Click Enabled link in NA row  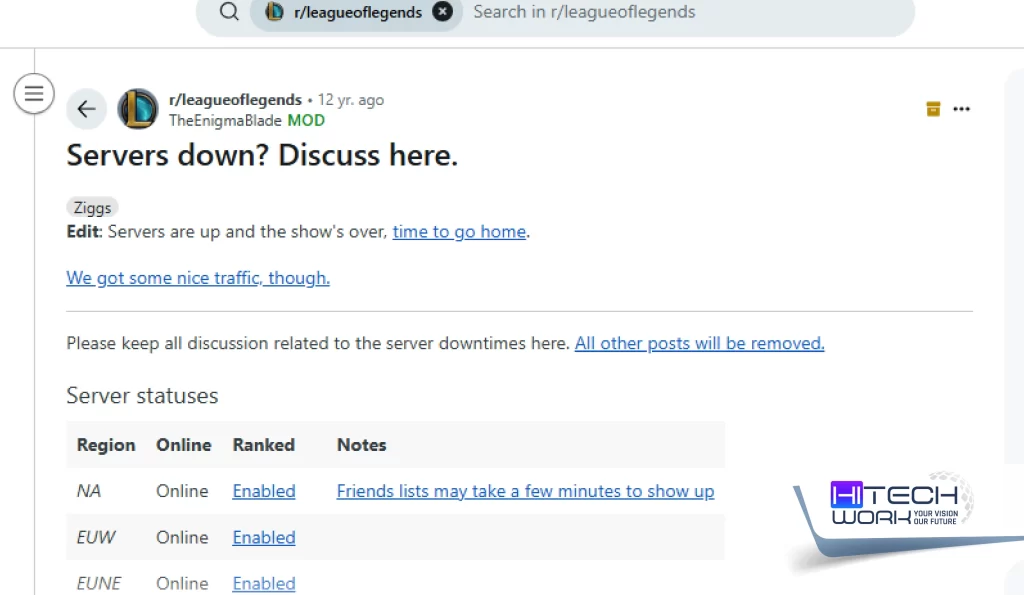[x=264, y=491]
